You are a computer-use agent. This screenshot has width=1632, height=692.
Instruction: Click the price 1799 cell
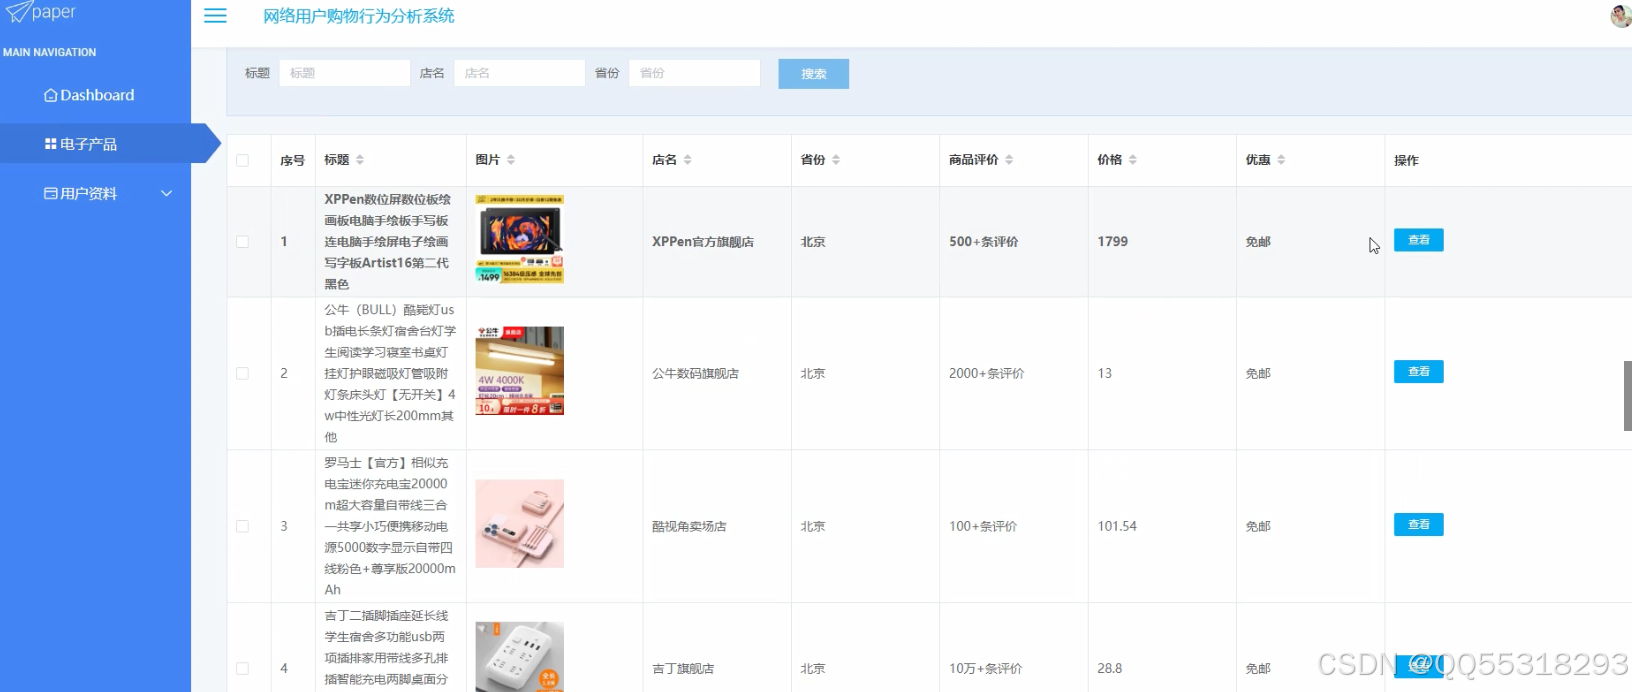point(1112,242)
